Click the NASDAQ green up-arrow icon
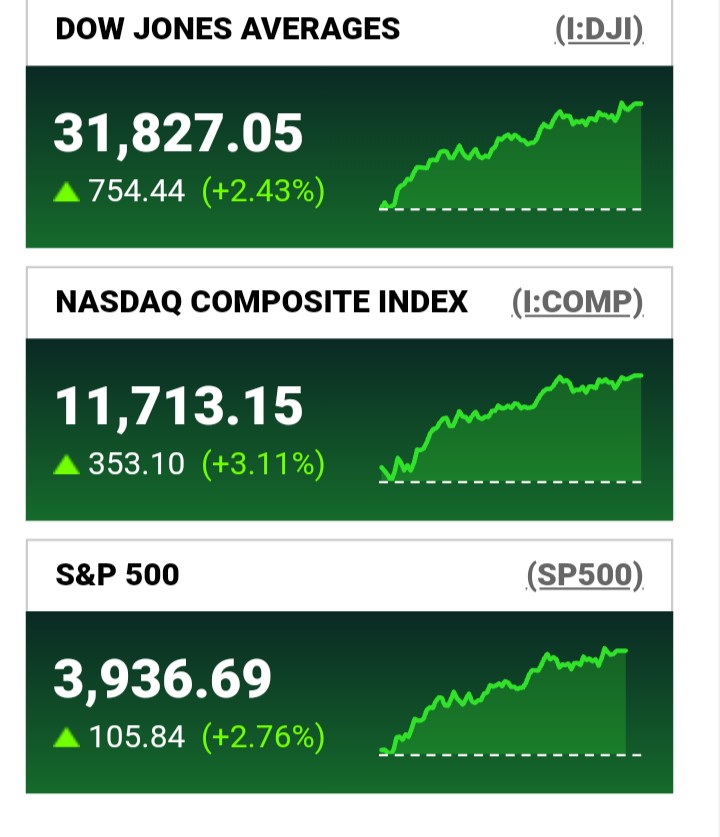720x837 pixels. pyautogui.click(x=67, y=465)
